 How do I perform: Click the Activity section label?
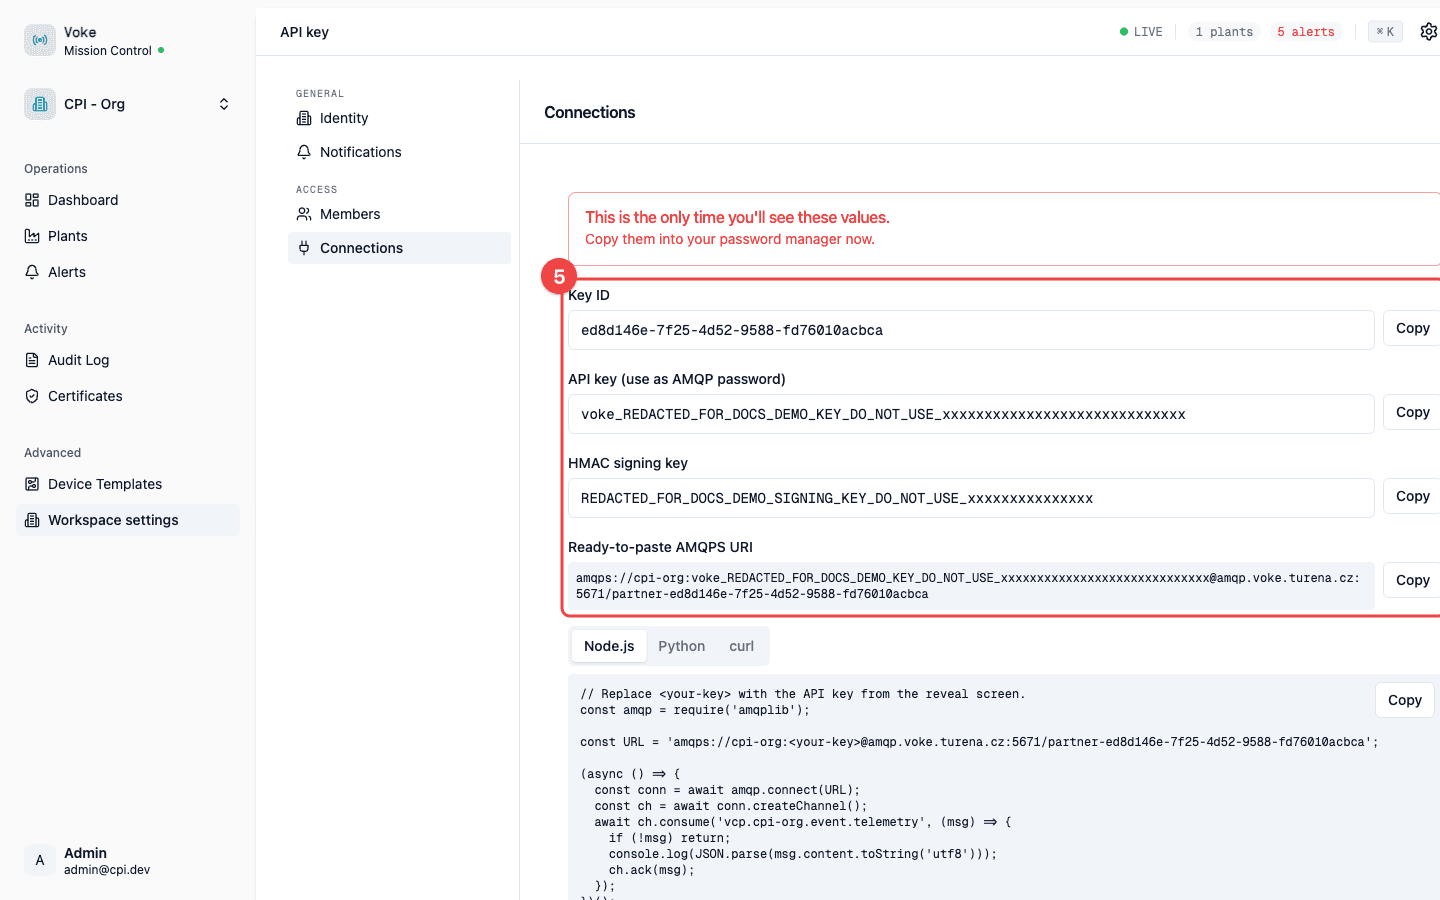pyautogui.click(x=46, y=329)
